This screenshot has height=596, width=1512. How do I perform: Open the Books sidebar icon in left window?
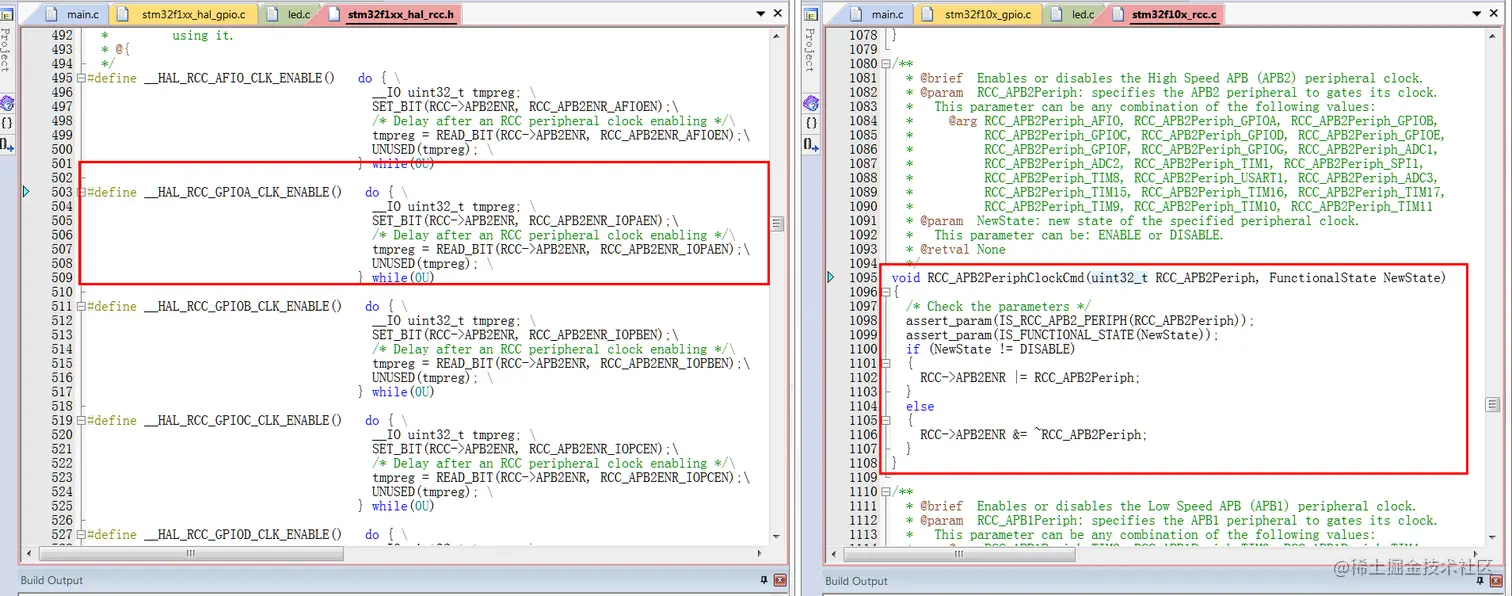coord(7,102)
